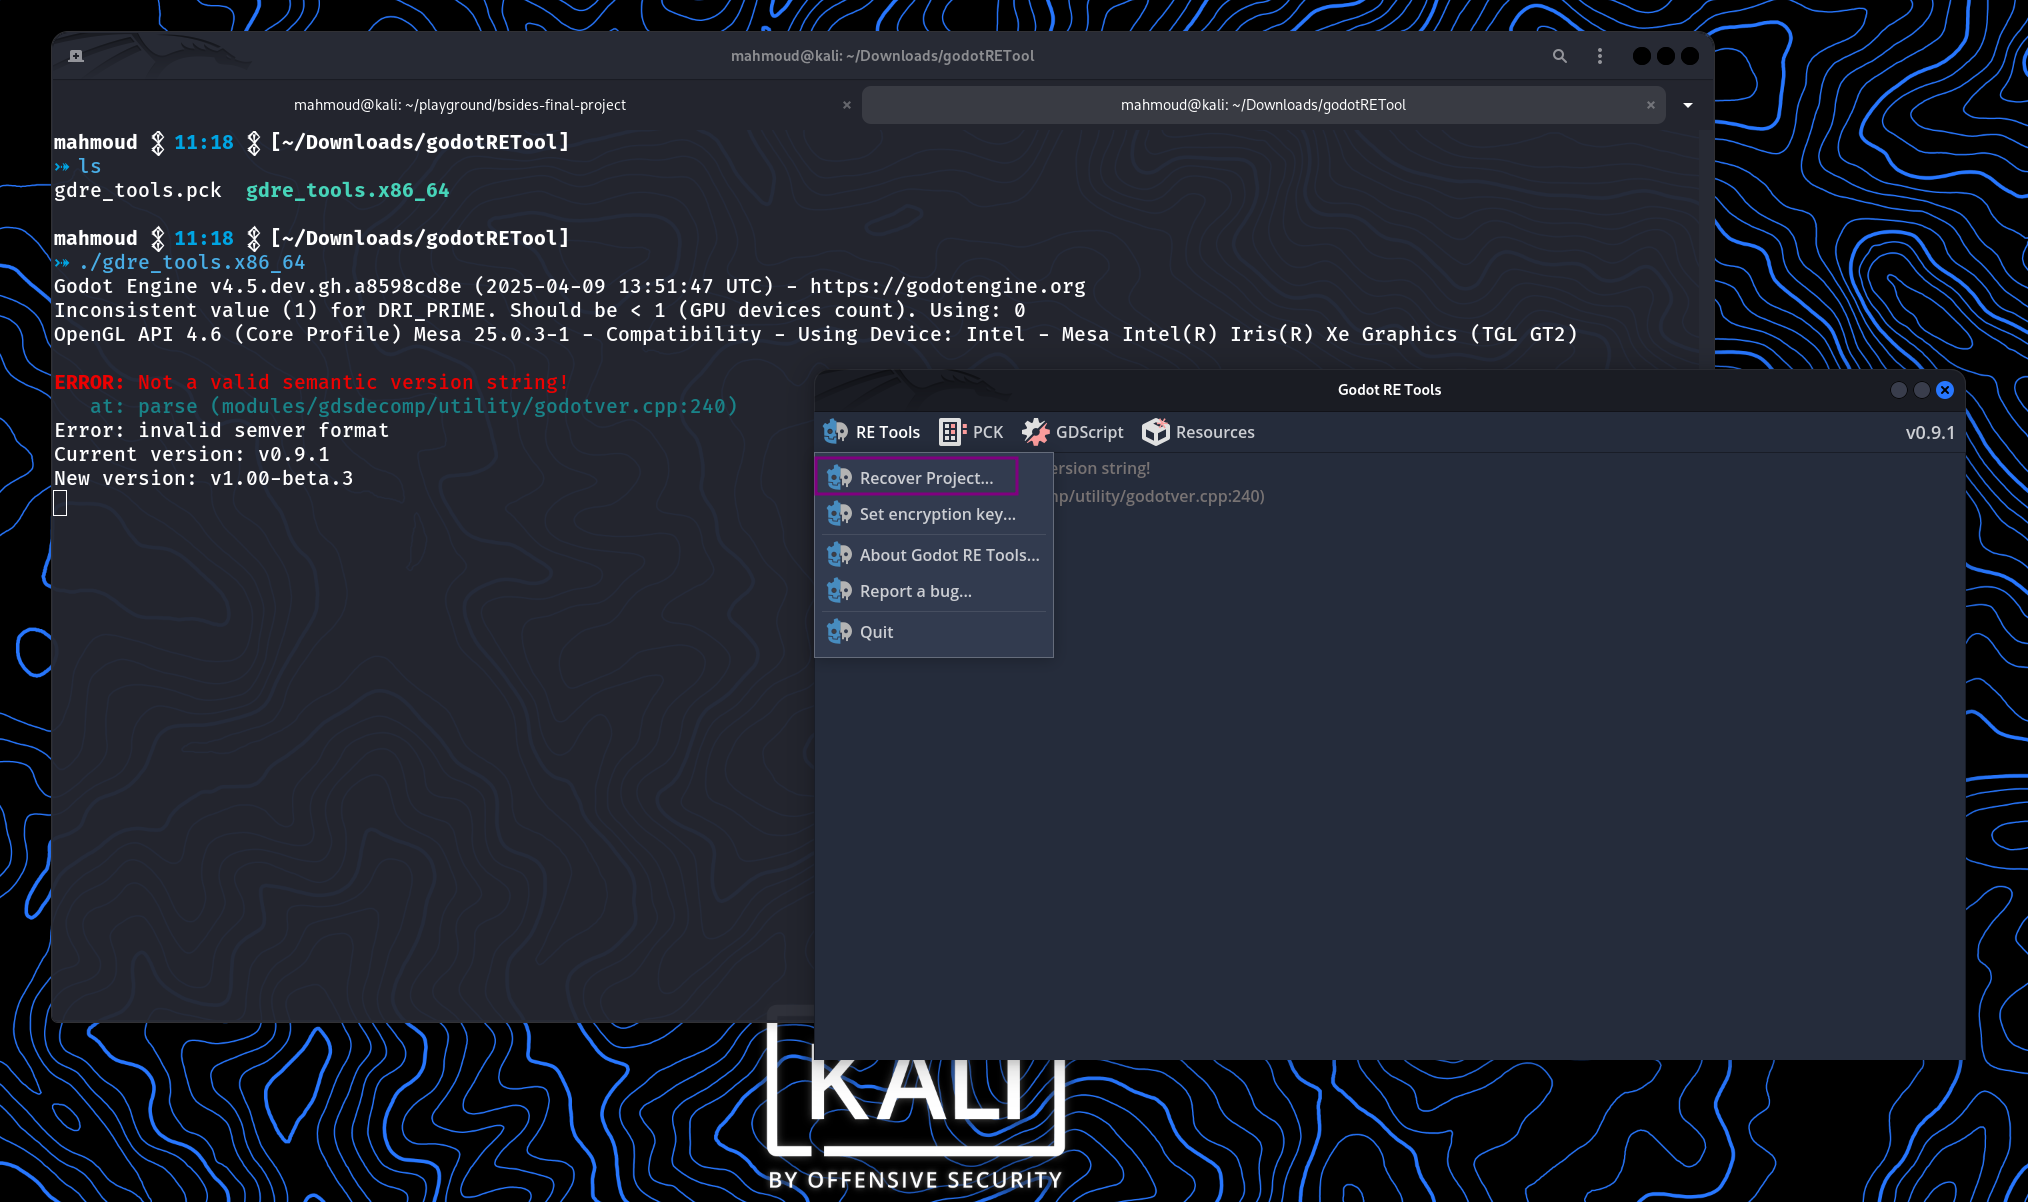This screenshot has height=1202, width=2028.
Task: Open the RE Tools menu
Action: pyautogui.click(x=872, y=432)
